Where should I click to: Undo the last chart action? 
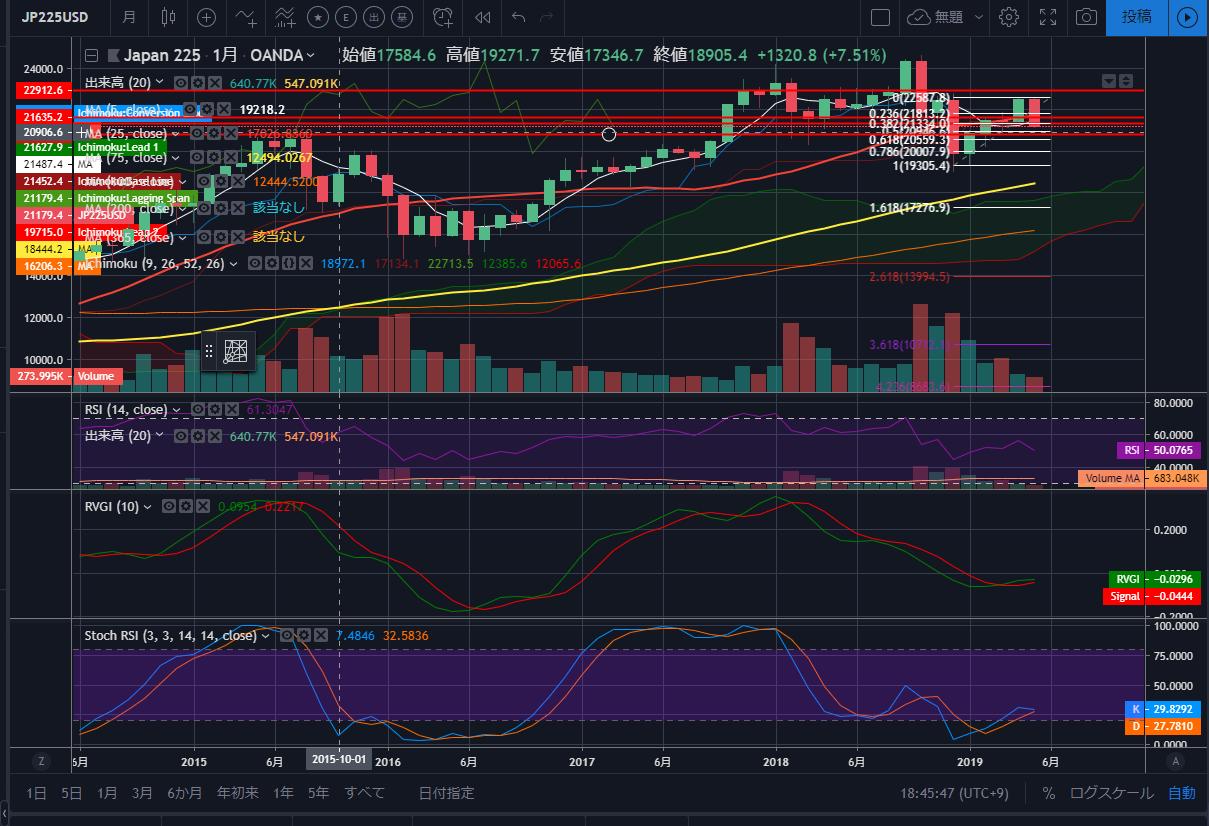[x=518, y=17]
